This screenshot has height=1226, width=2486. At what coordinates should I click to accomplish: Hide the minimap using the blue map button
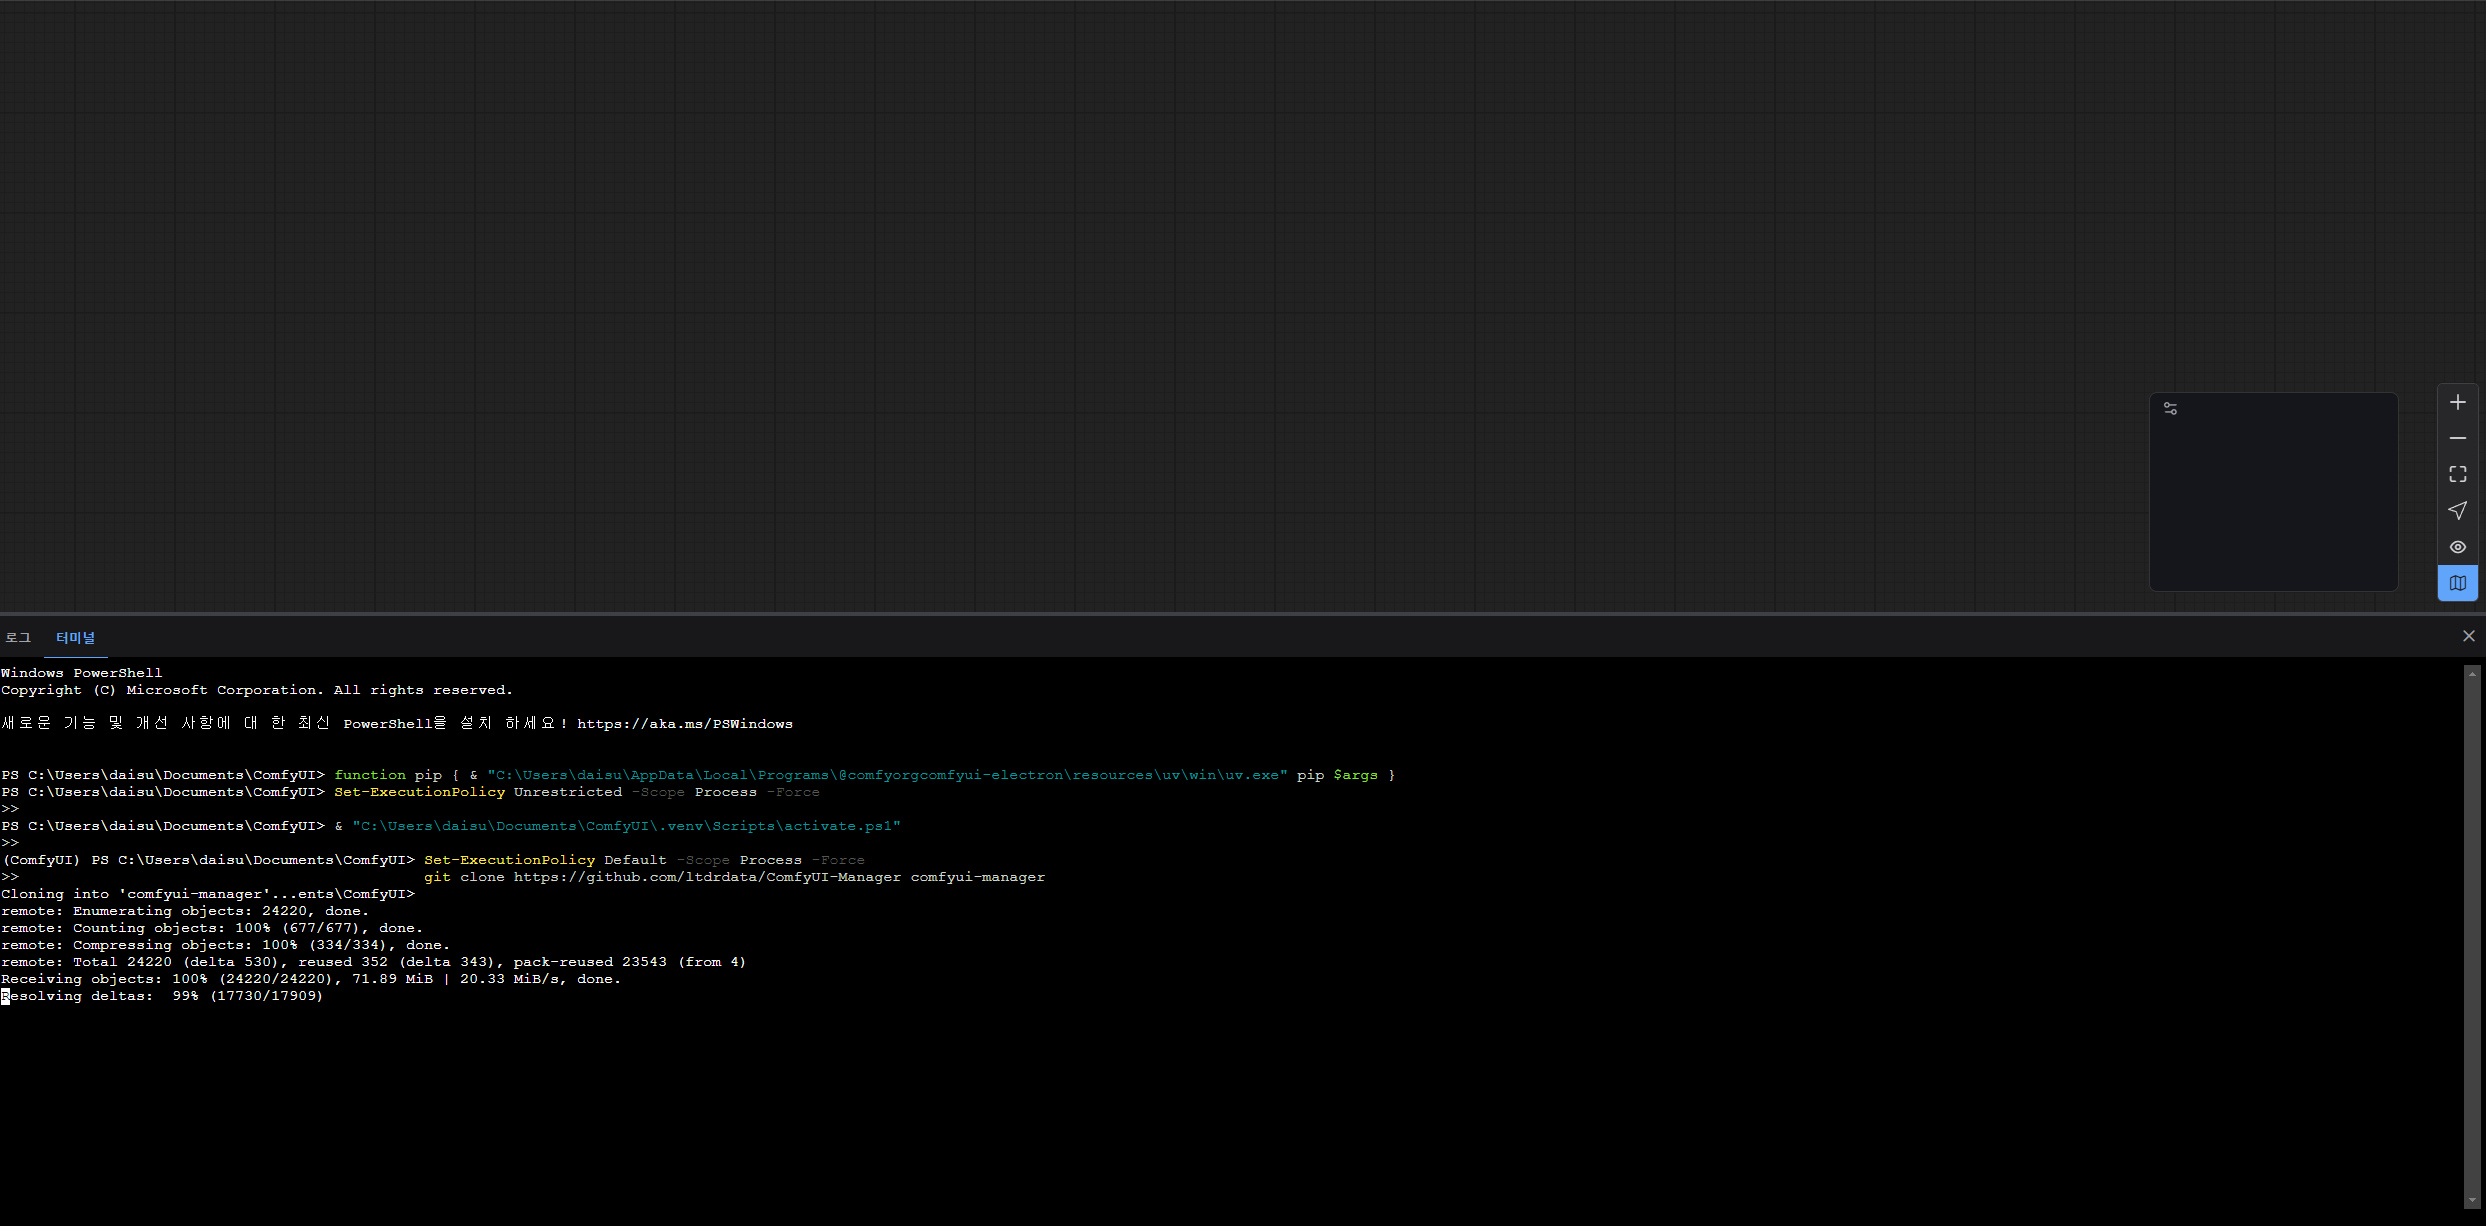(2457, 583)
